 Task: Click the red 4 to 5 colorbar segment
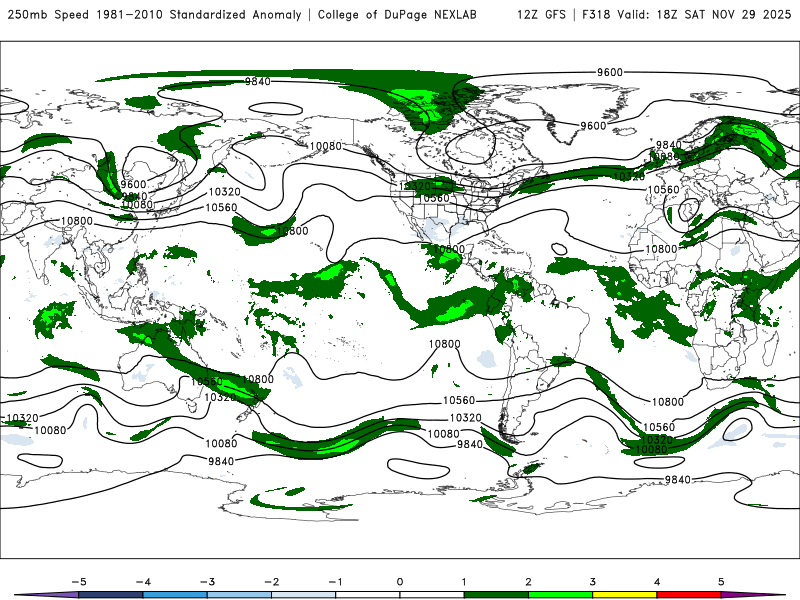coord(689,595)
